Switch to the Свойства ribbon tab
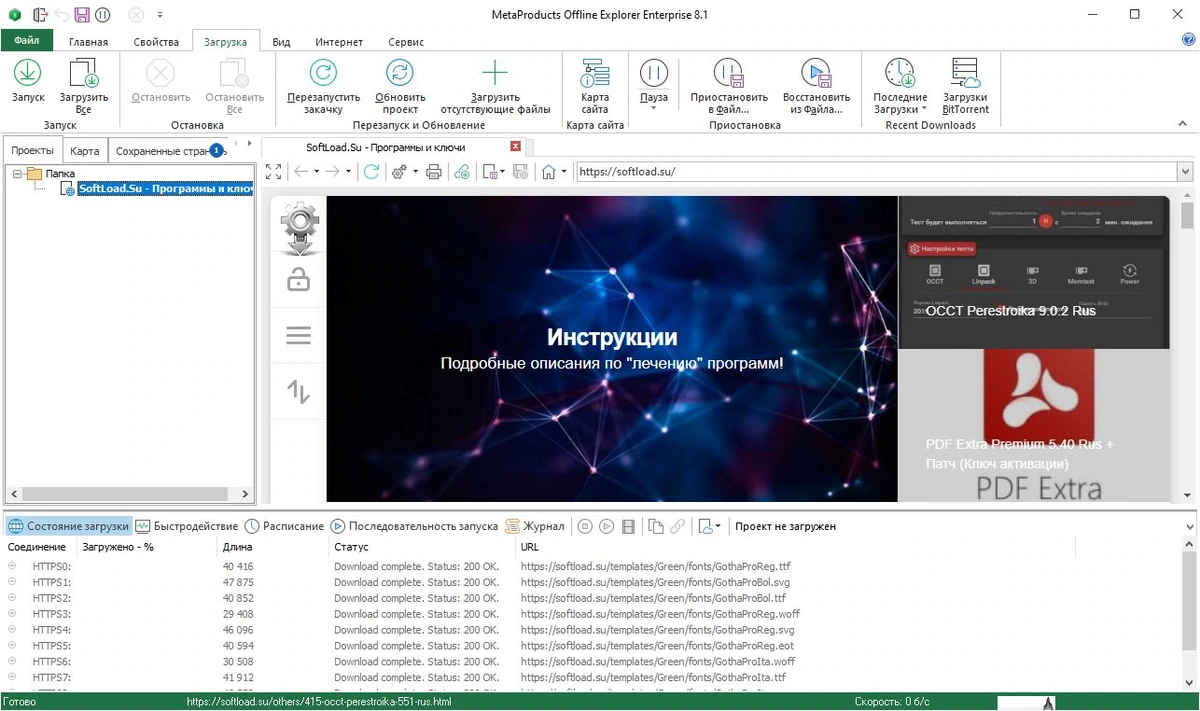Viewport: 1200px width, 711px height. (x=156, y=42)
